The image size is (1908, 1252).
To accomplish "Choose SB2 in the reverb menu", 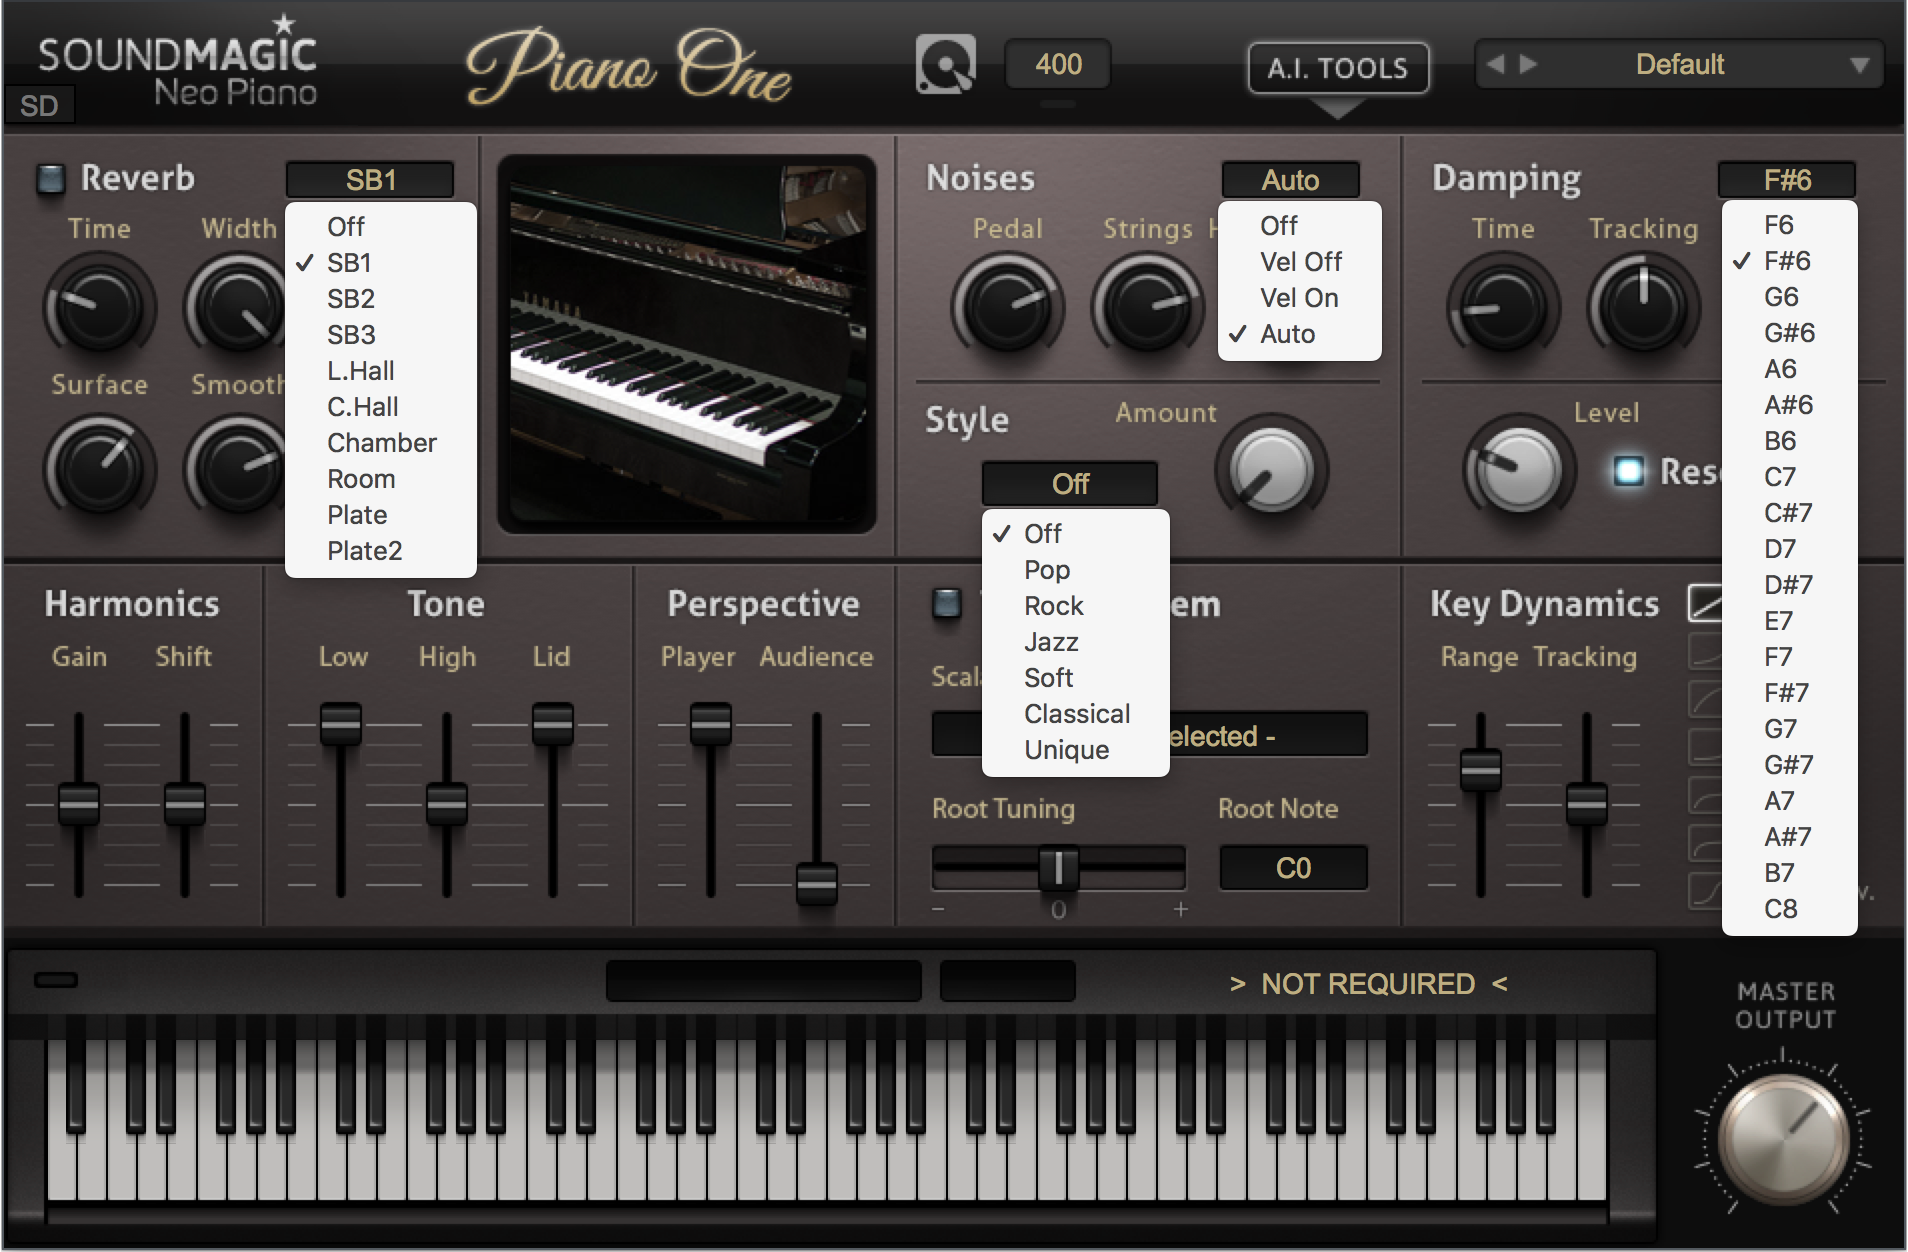I will (380, 299).
